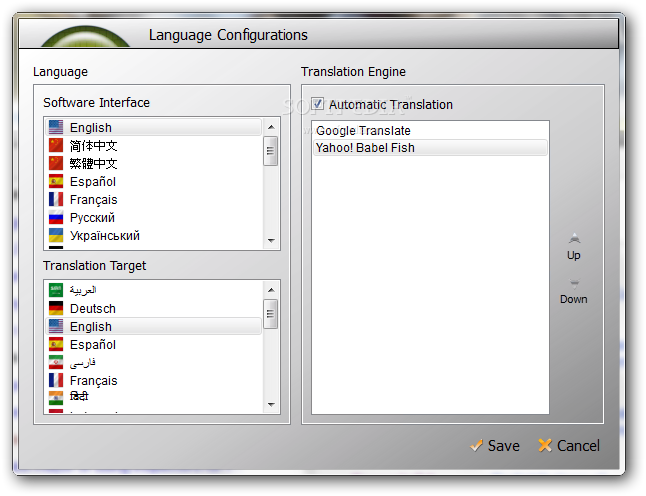
Task: Select Google Translate engine
Action: pyautogui.click(x=430, y=131)
